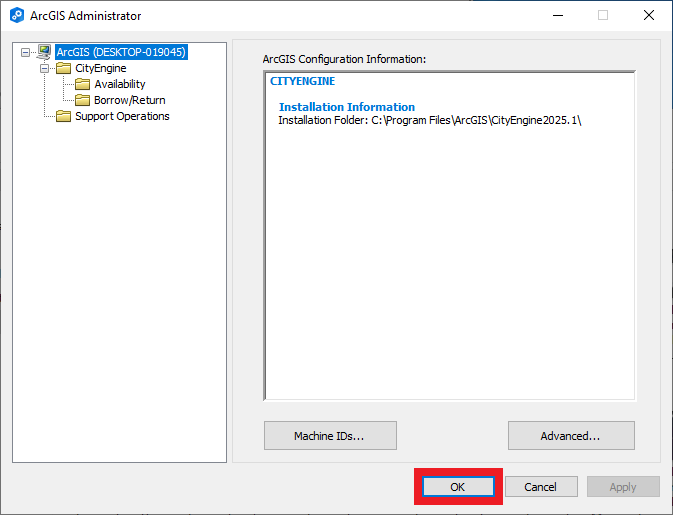673x515 pixels.
Task: Open the Availability tree entry
Action: (120, 84)
